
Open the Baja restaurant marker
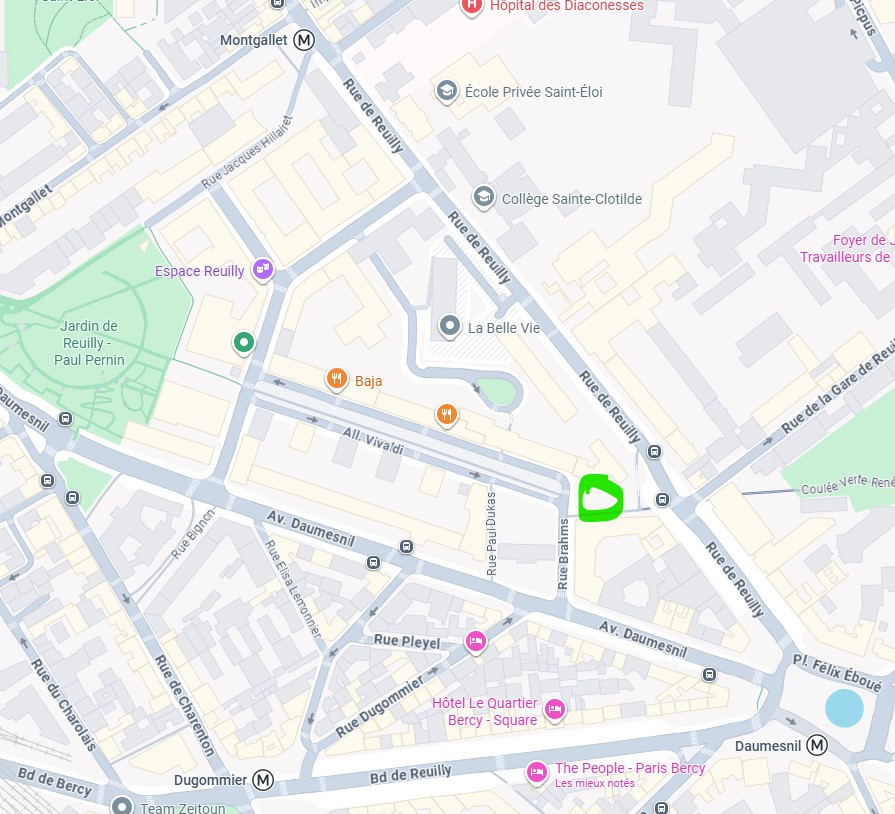point(337,379)
